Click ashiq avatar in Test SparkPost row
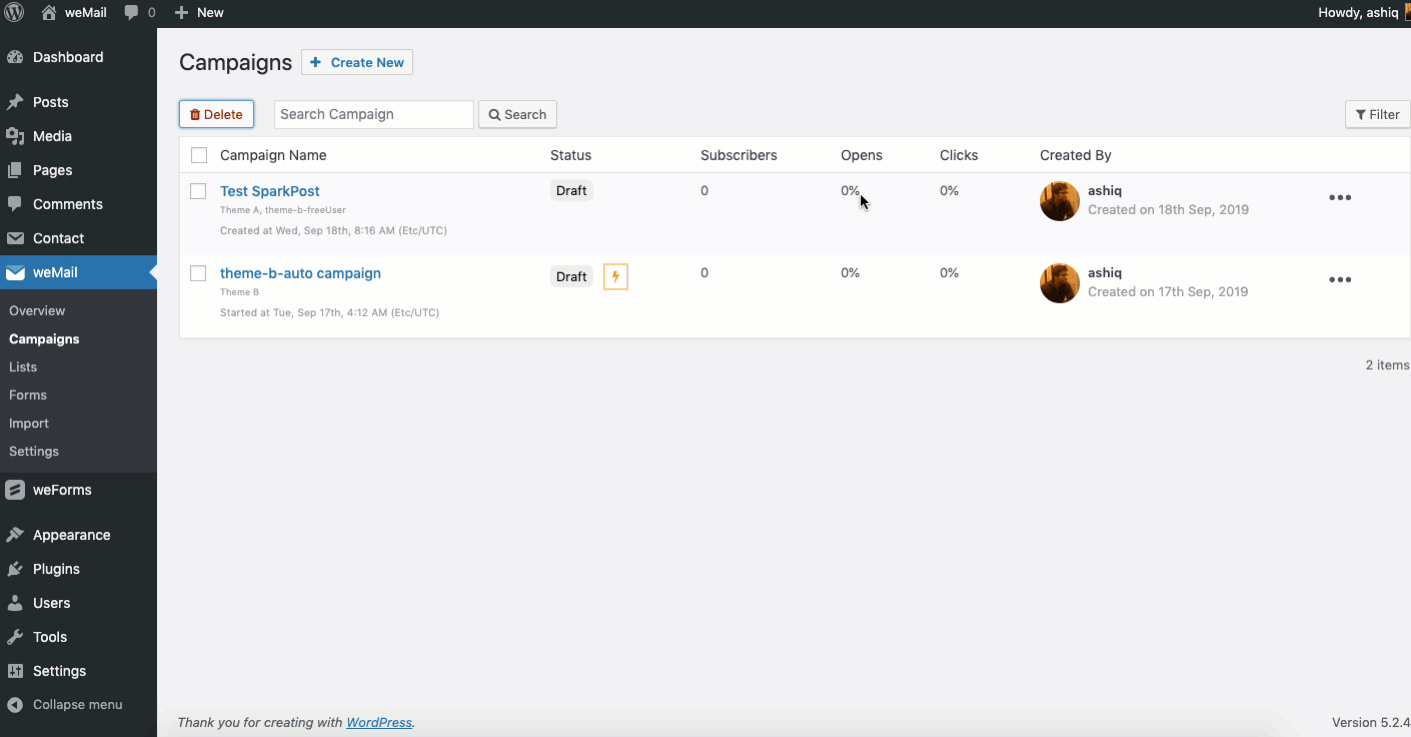The image size is (1411, 737). (1060, 201)
